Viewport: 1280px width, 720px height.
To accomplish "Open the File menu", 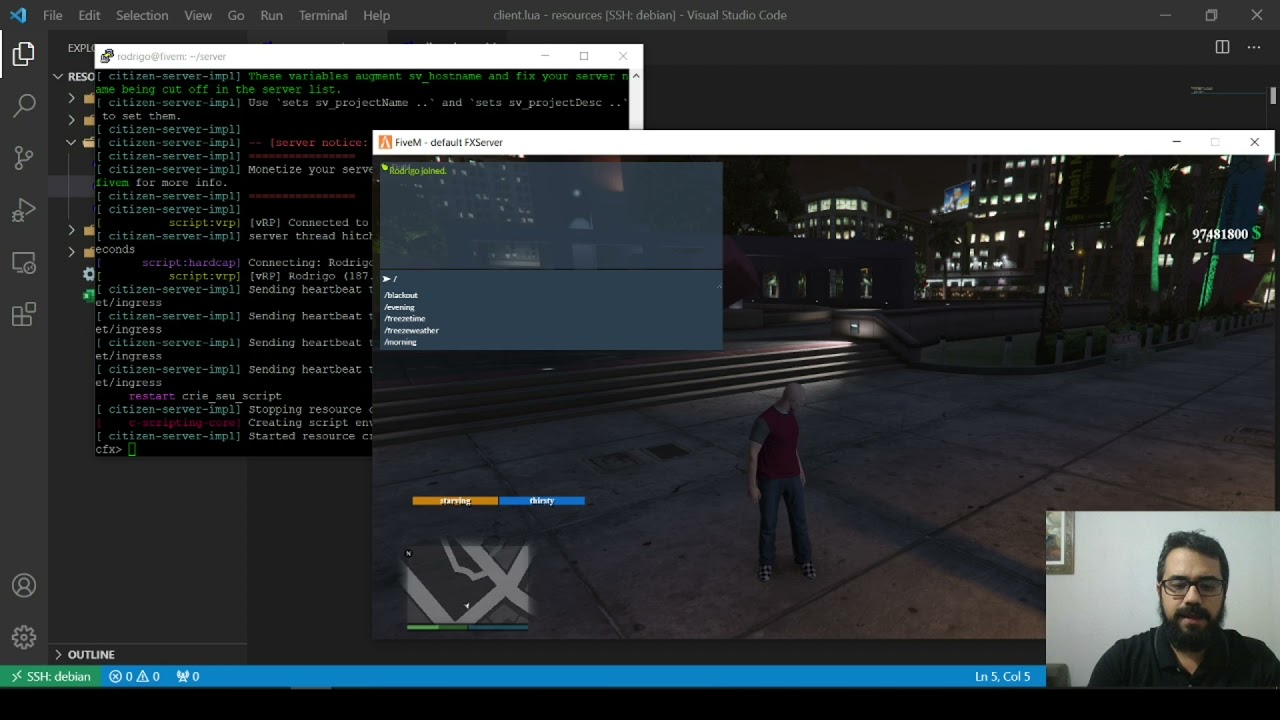I will (x=52, y=15).
